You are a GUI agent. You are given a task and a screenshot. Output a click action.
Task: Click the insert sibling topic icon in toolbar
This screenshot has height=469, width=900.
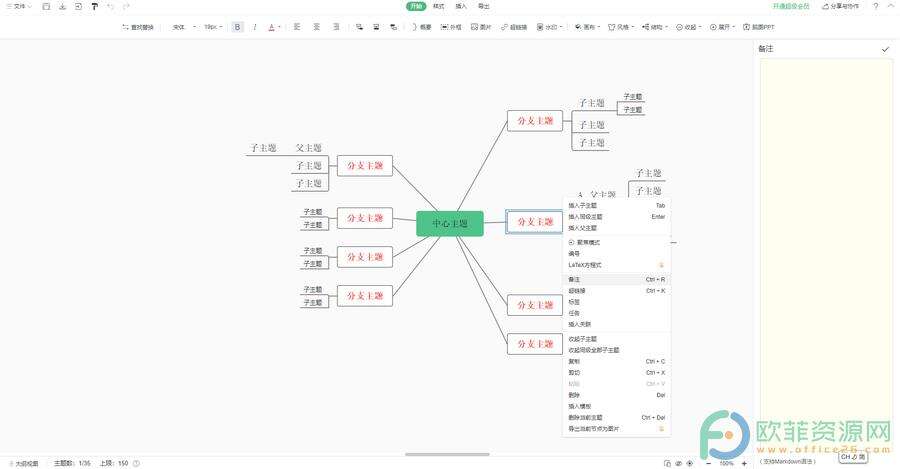377,27
